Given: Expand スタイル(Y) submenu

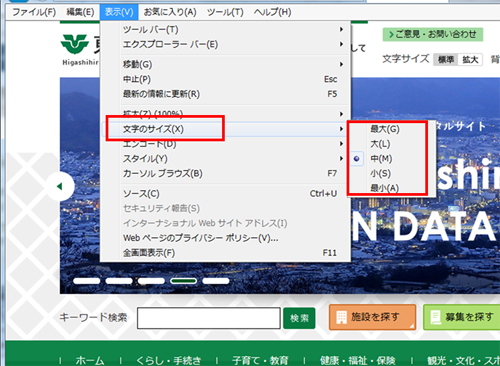Looking at the screenshot, I should 225,159.
